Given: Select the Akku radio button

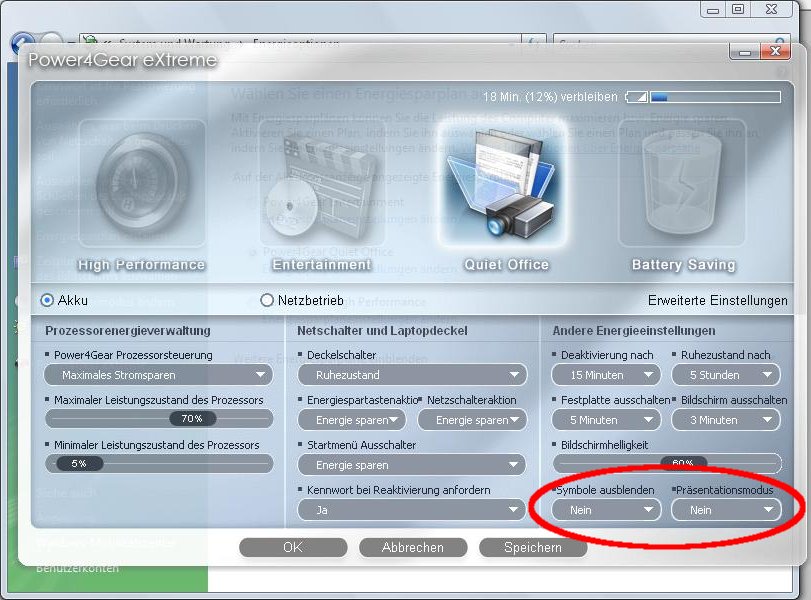Looking at the screenshot, I should click(47, 300).
